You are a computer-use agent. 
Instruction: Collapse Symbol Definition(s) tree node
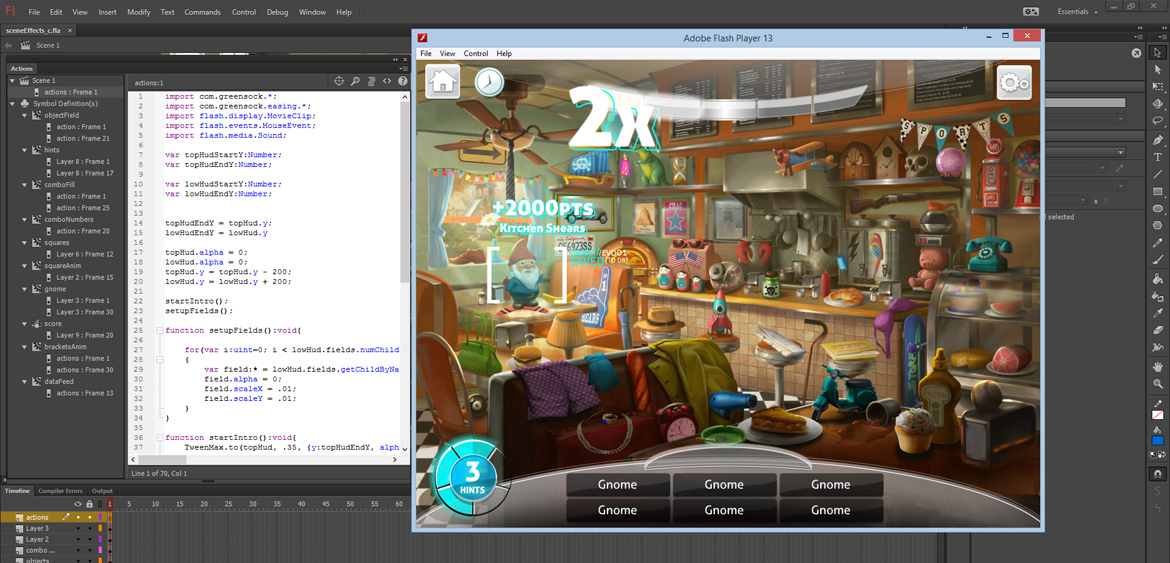tap(13, 104)
